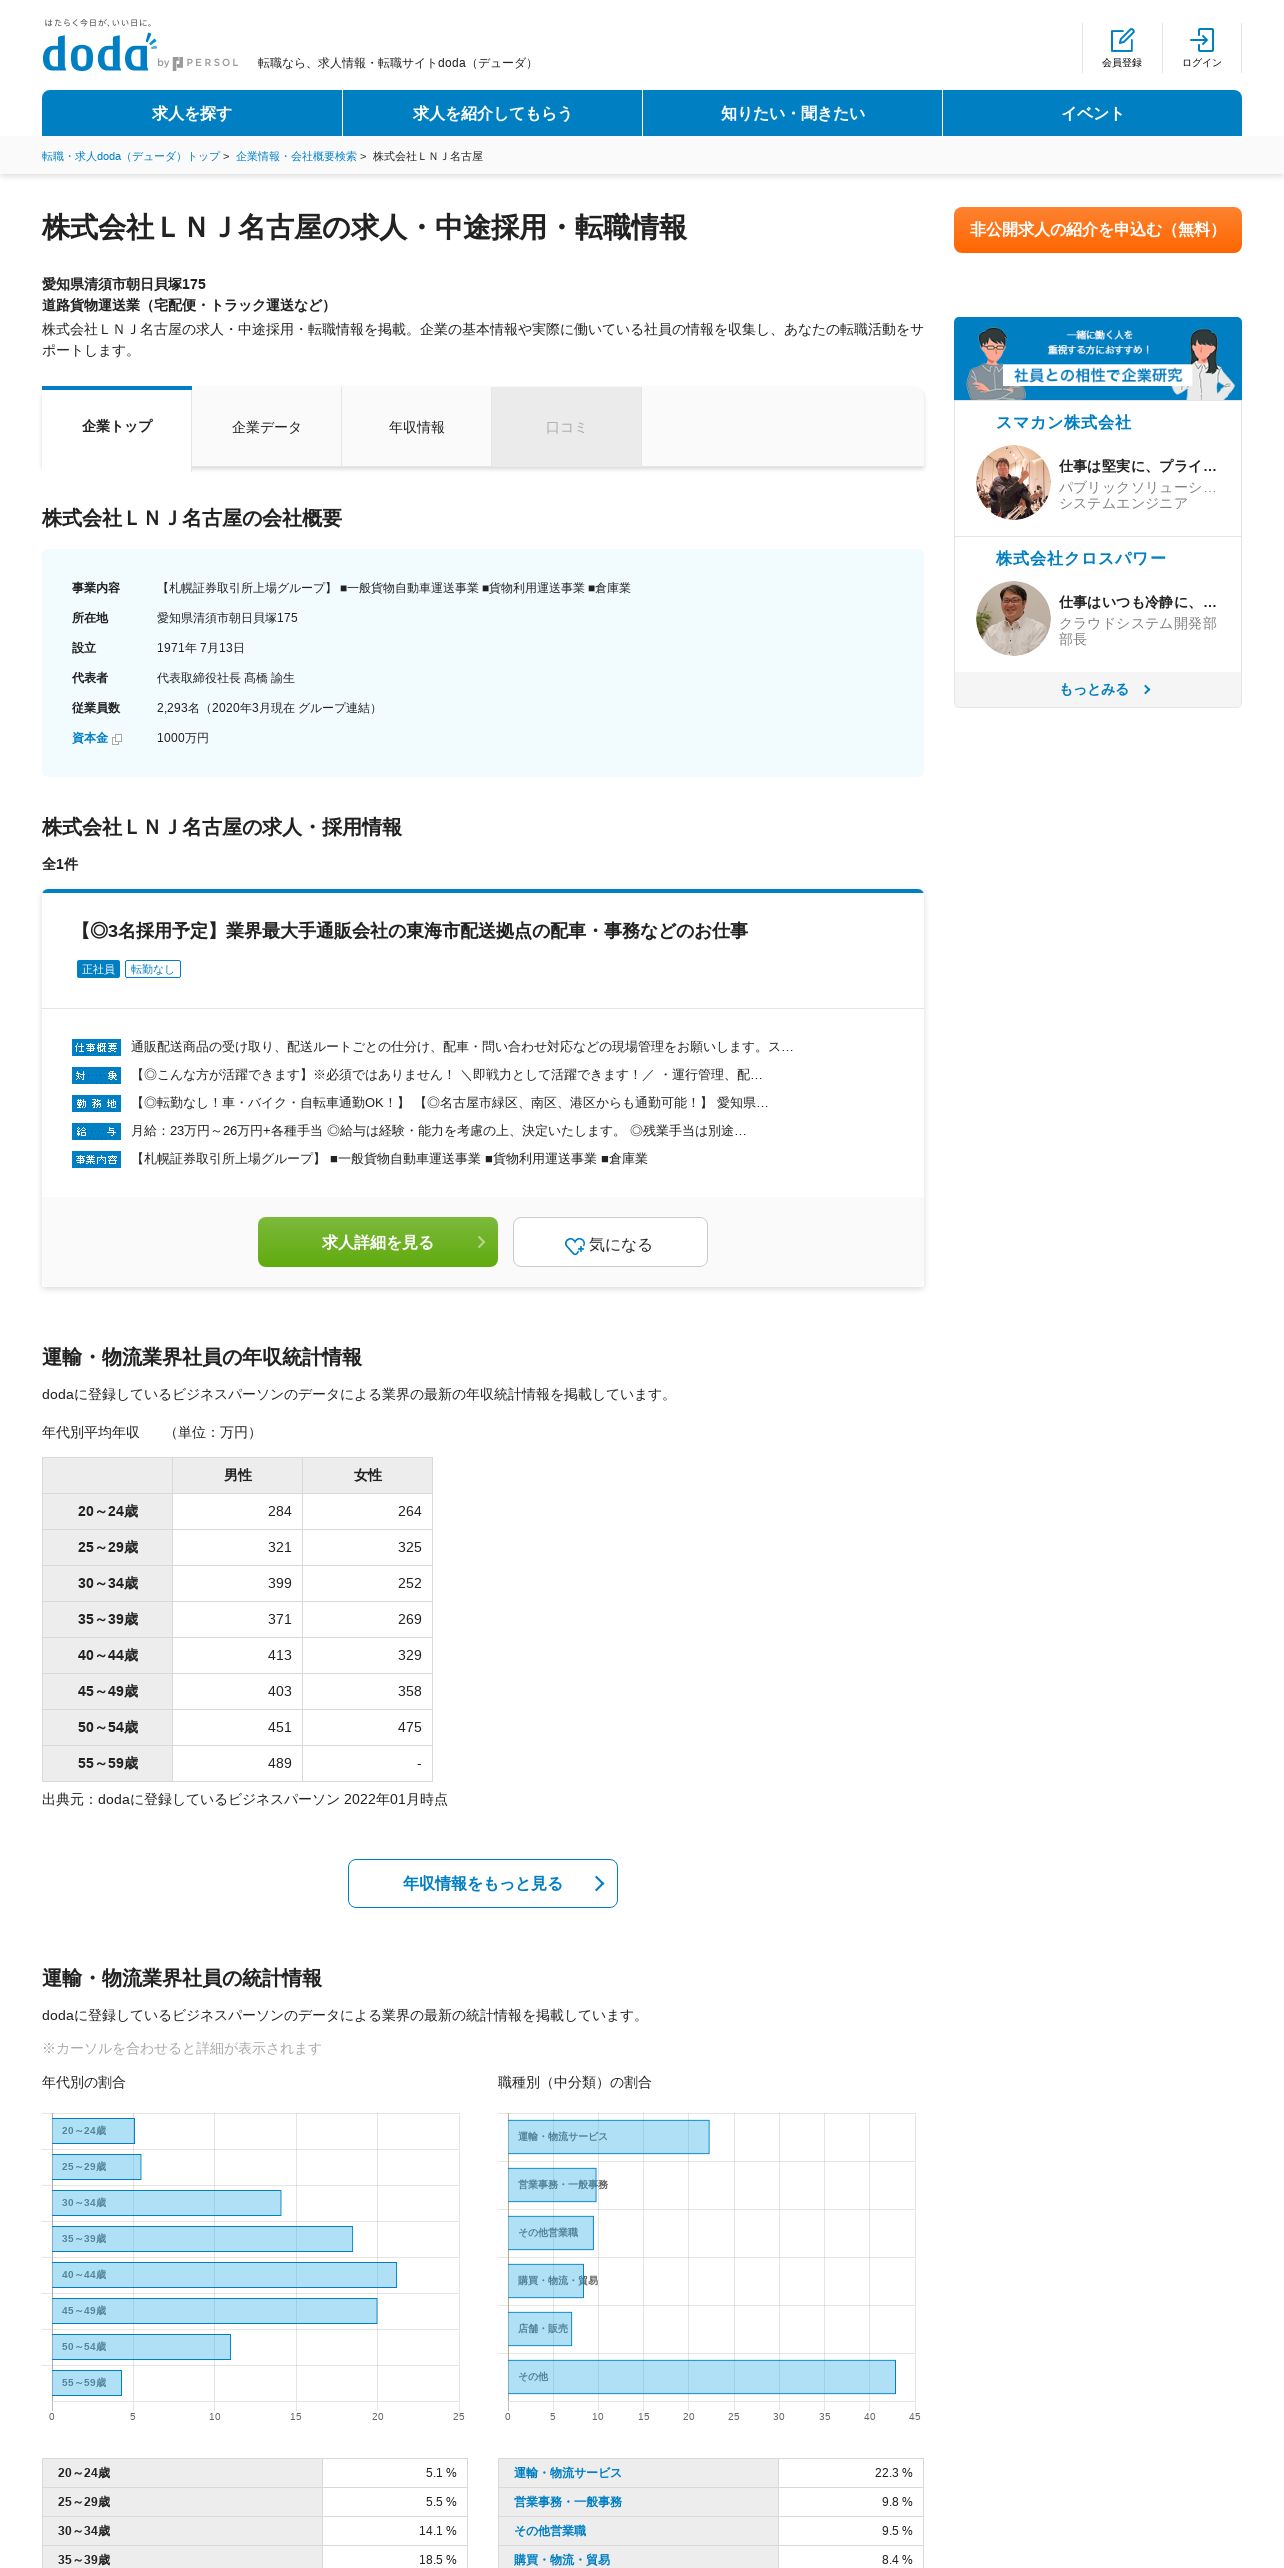This screenshot has width=1284, height=2568.
Task: Open イベント navigation menu
Action: tap(1092, 113)
